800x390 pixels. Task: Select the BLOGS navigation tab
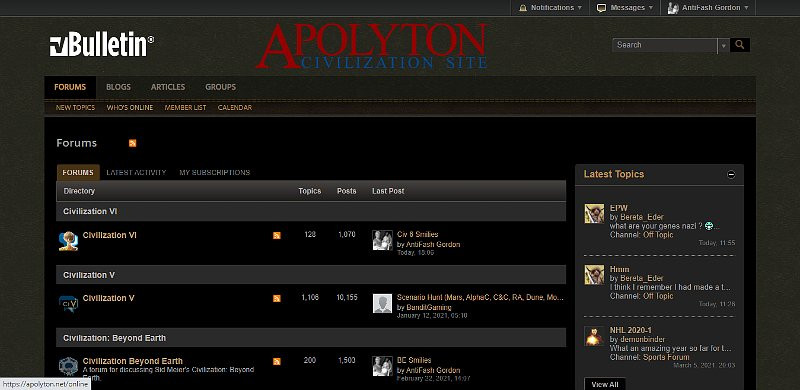click(x=118, y=87)
